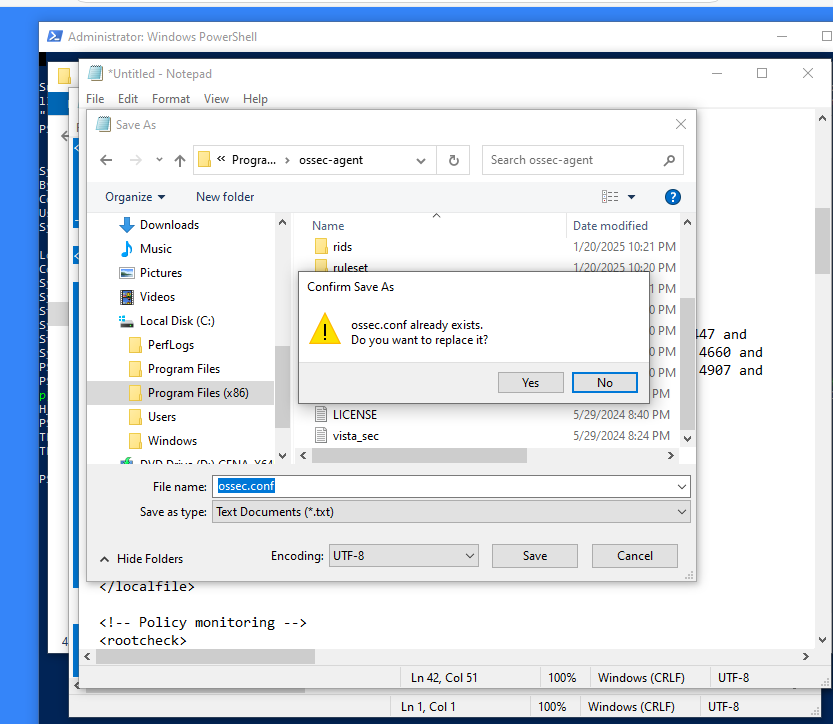
Task: Click the change view layout icon
Action: [x=611, y=197]
